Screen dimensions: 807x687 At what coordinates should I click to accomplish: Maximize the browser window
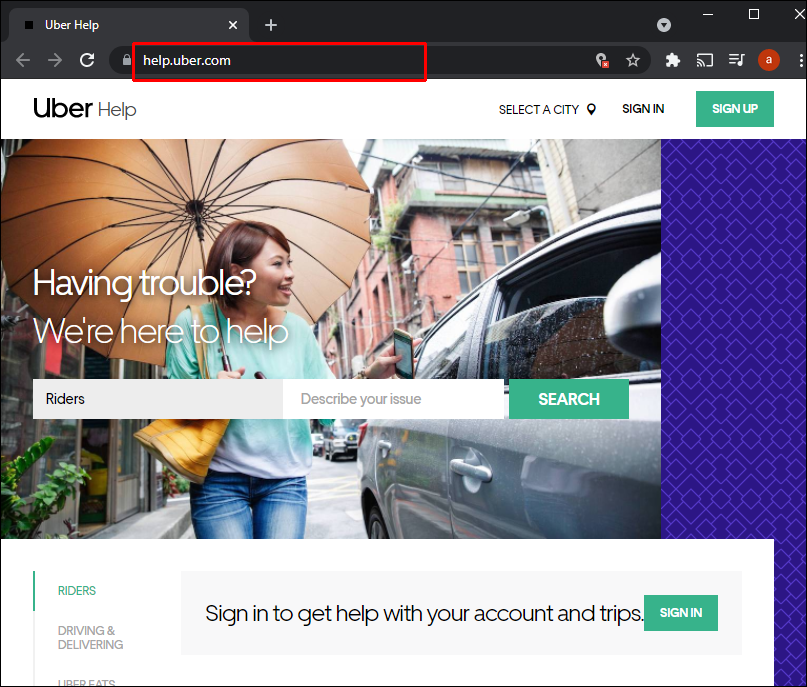pyautogui.click(x=753, y=14)
